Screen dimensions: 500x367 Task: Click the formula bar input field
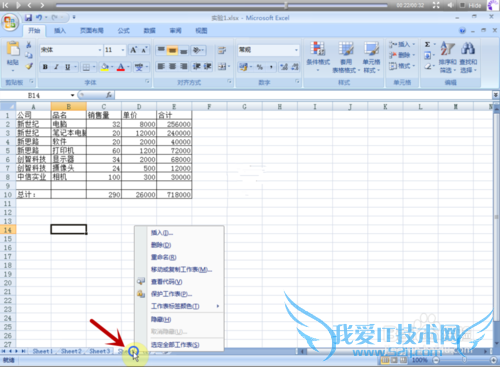pyautogui.click(x=303, y=95)
